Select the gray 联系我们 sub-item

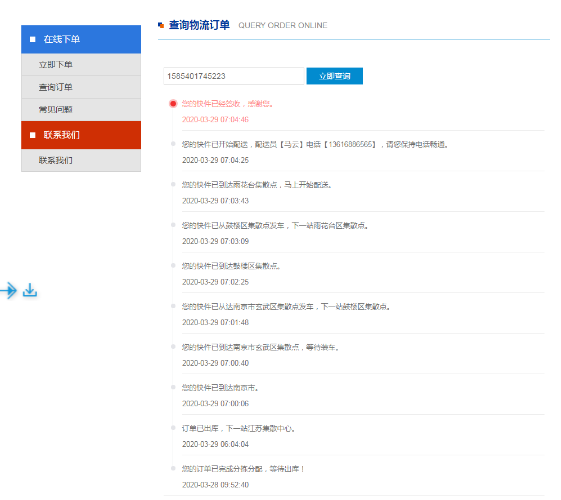click(81, 160)
